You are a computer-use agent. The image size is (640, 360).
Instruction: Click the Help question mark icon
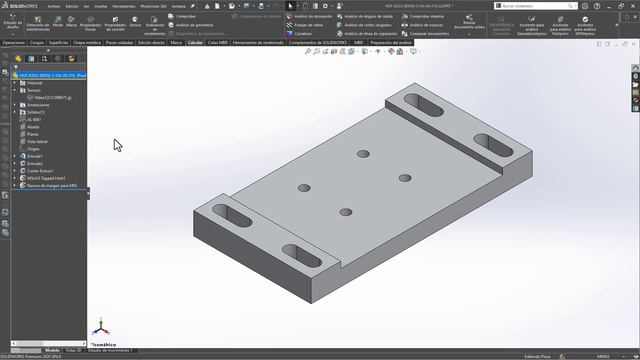(x=597, y=6)
